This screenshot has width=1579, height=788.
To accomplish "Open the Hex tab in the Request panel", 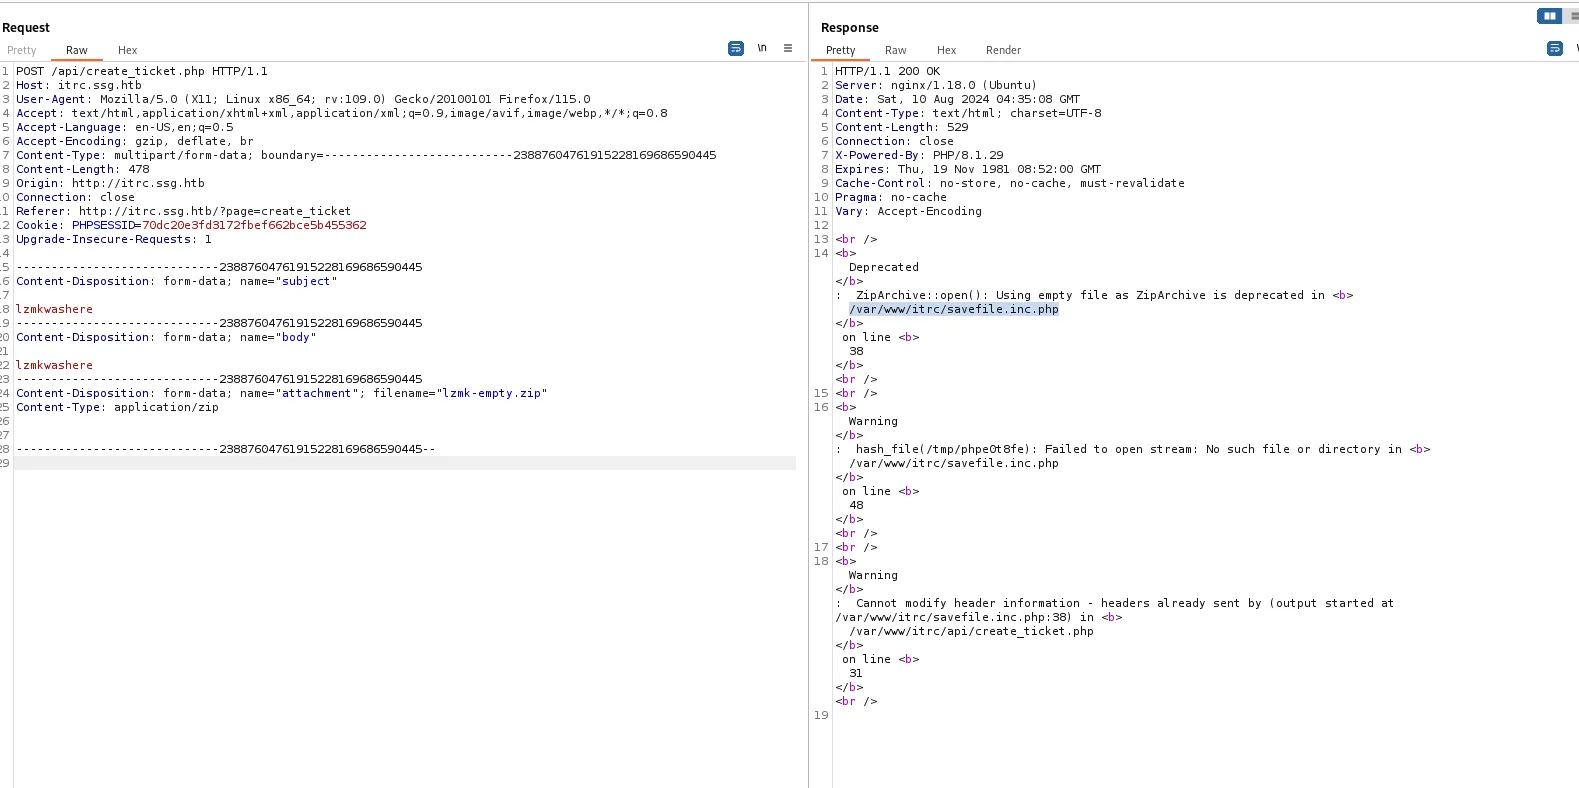I will (x=127, y=50).
